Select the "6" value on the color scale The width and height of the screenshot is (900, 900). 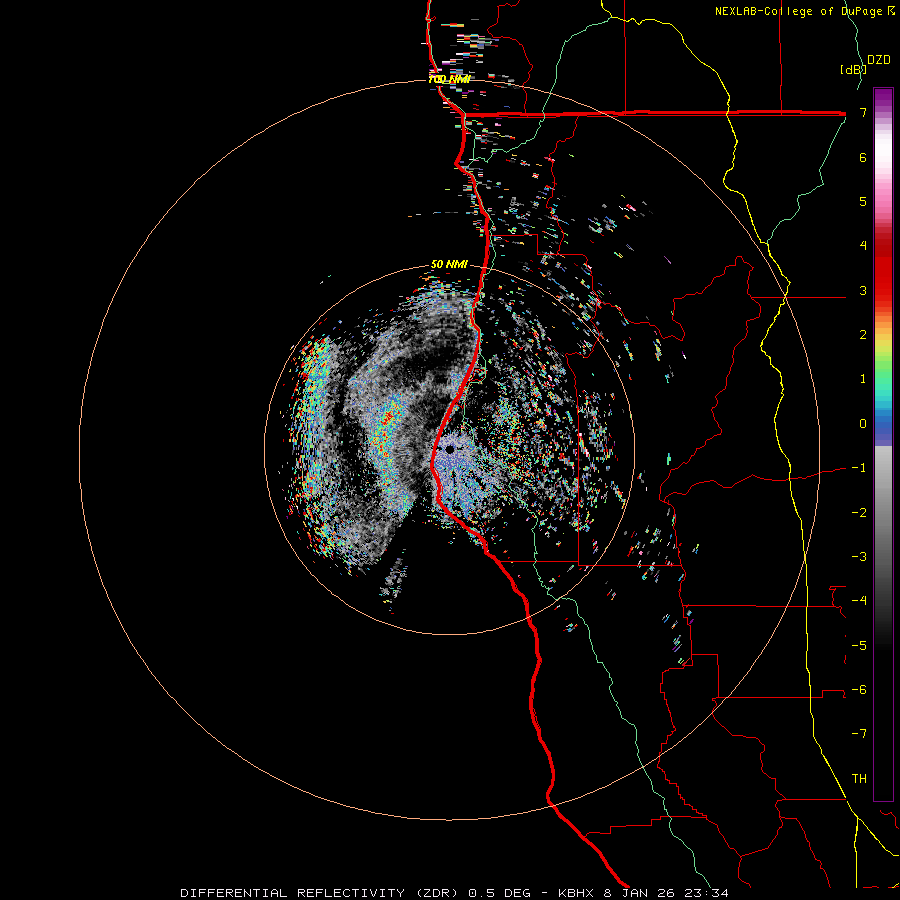pyautogui.click(x=863, y=157)
